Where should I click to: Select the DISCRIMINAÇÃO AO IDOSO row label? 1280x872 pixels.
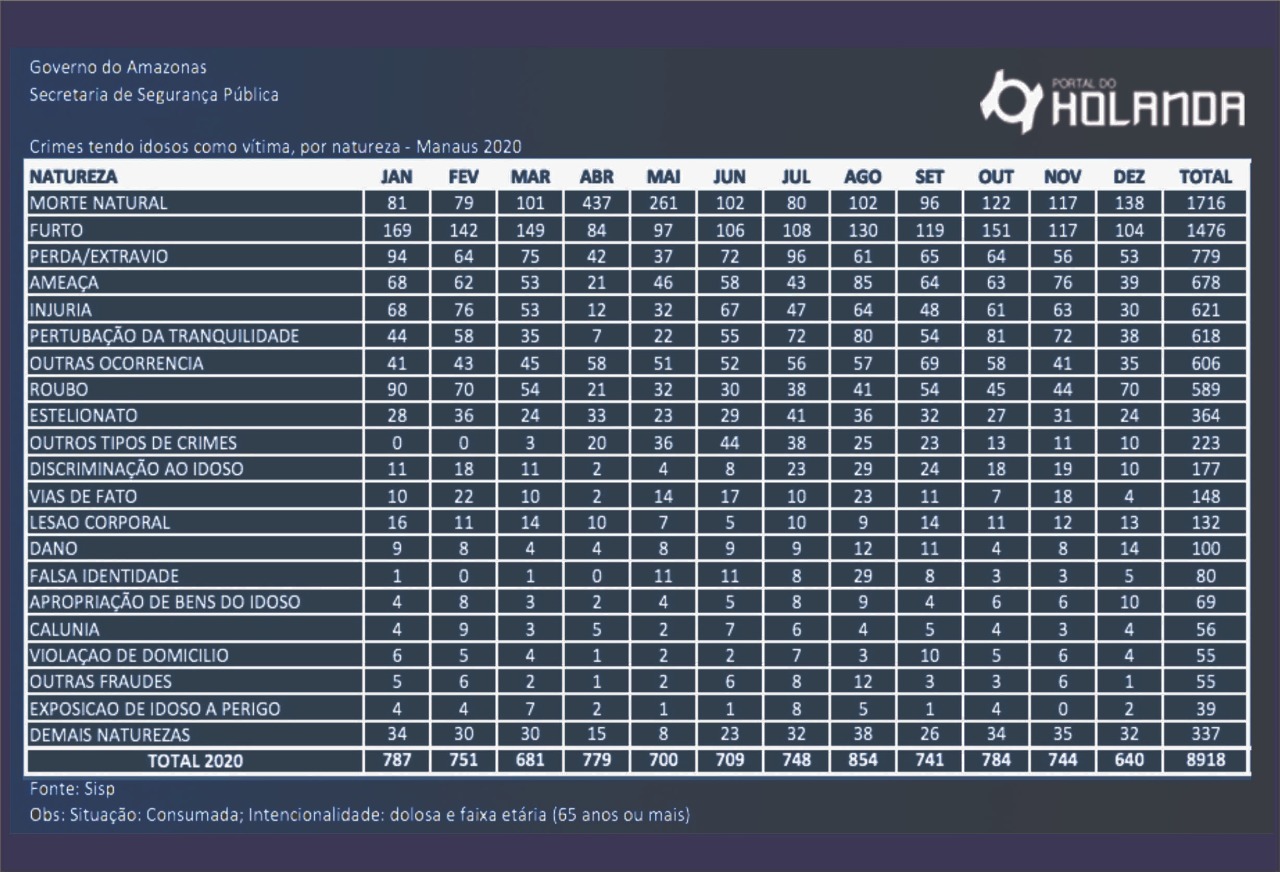136,469
